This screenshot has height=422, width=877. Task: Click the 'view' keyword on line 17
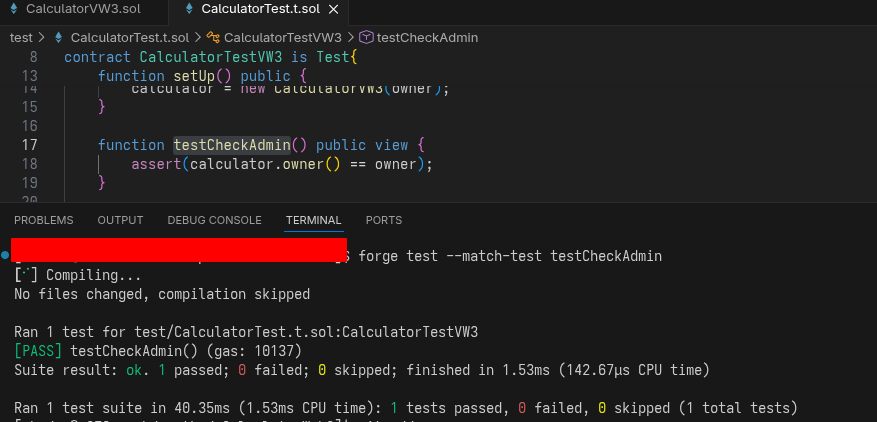tap(392, 145)
